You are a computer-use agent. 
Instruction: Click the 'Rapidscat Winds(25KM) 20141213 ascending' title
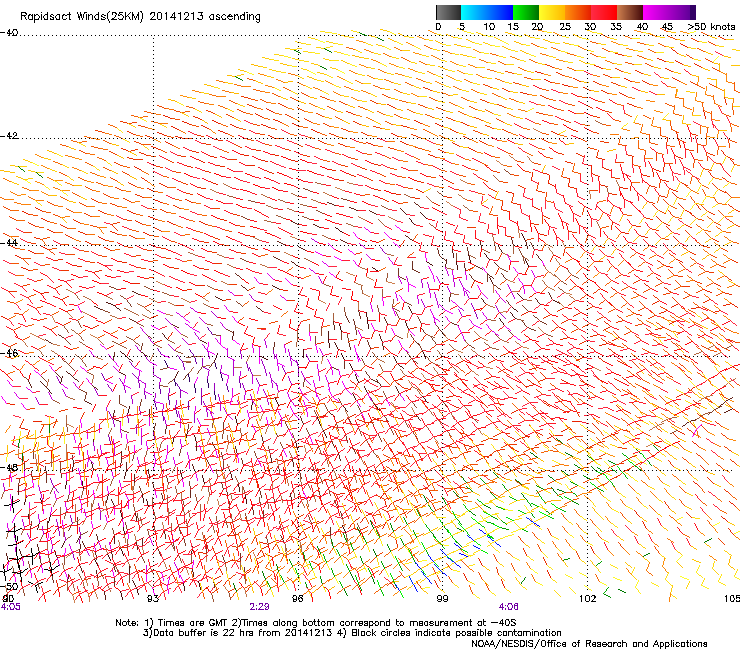click(x=140, y=17)
